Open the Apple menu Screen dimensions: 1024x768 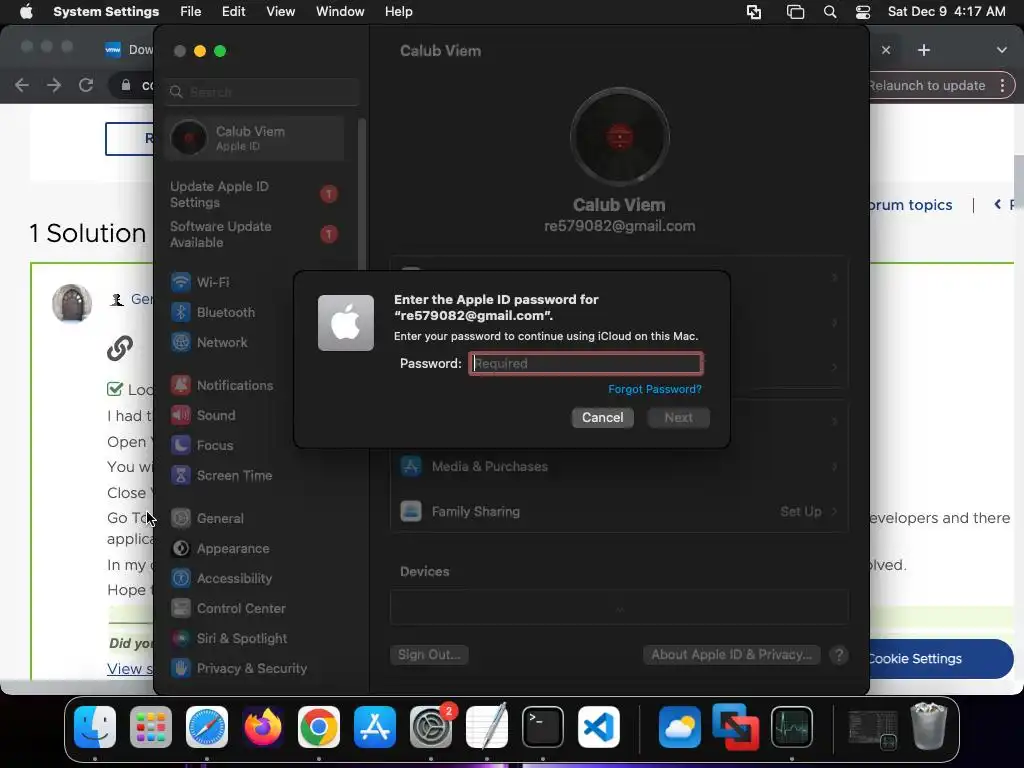tap(26, 12)
